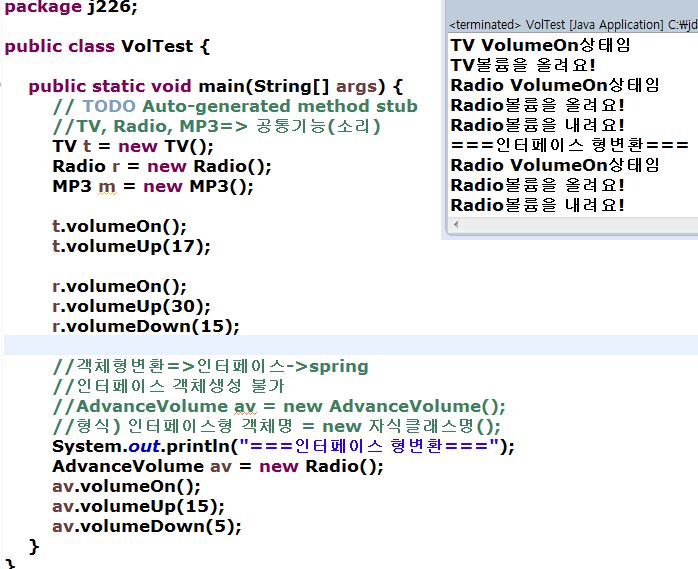Place cursor on 'package j226;' line
698x569 pixels.
(71, 7)
